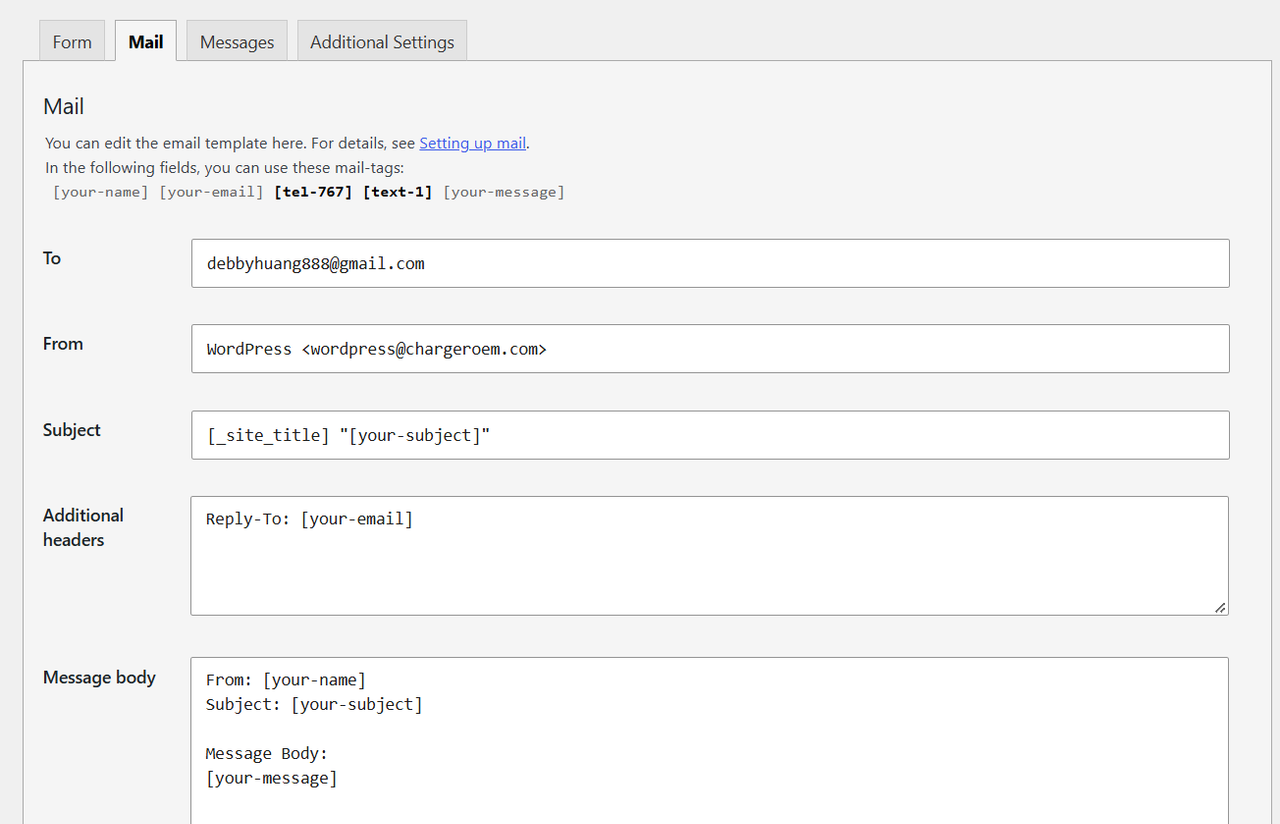
Task: Open the Messages tab
Action: coord(237,42)
